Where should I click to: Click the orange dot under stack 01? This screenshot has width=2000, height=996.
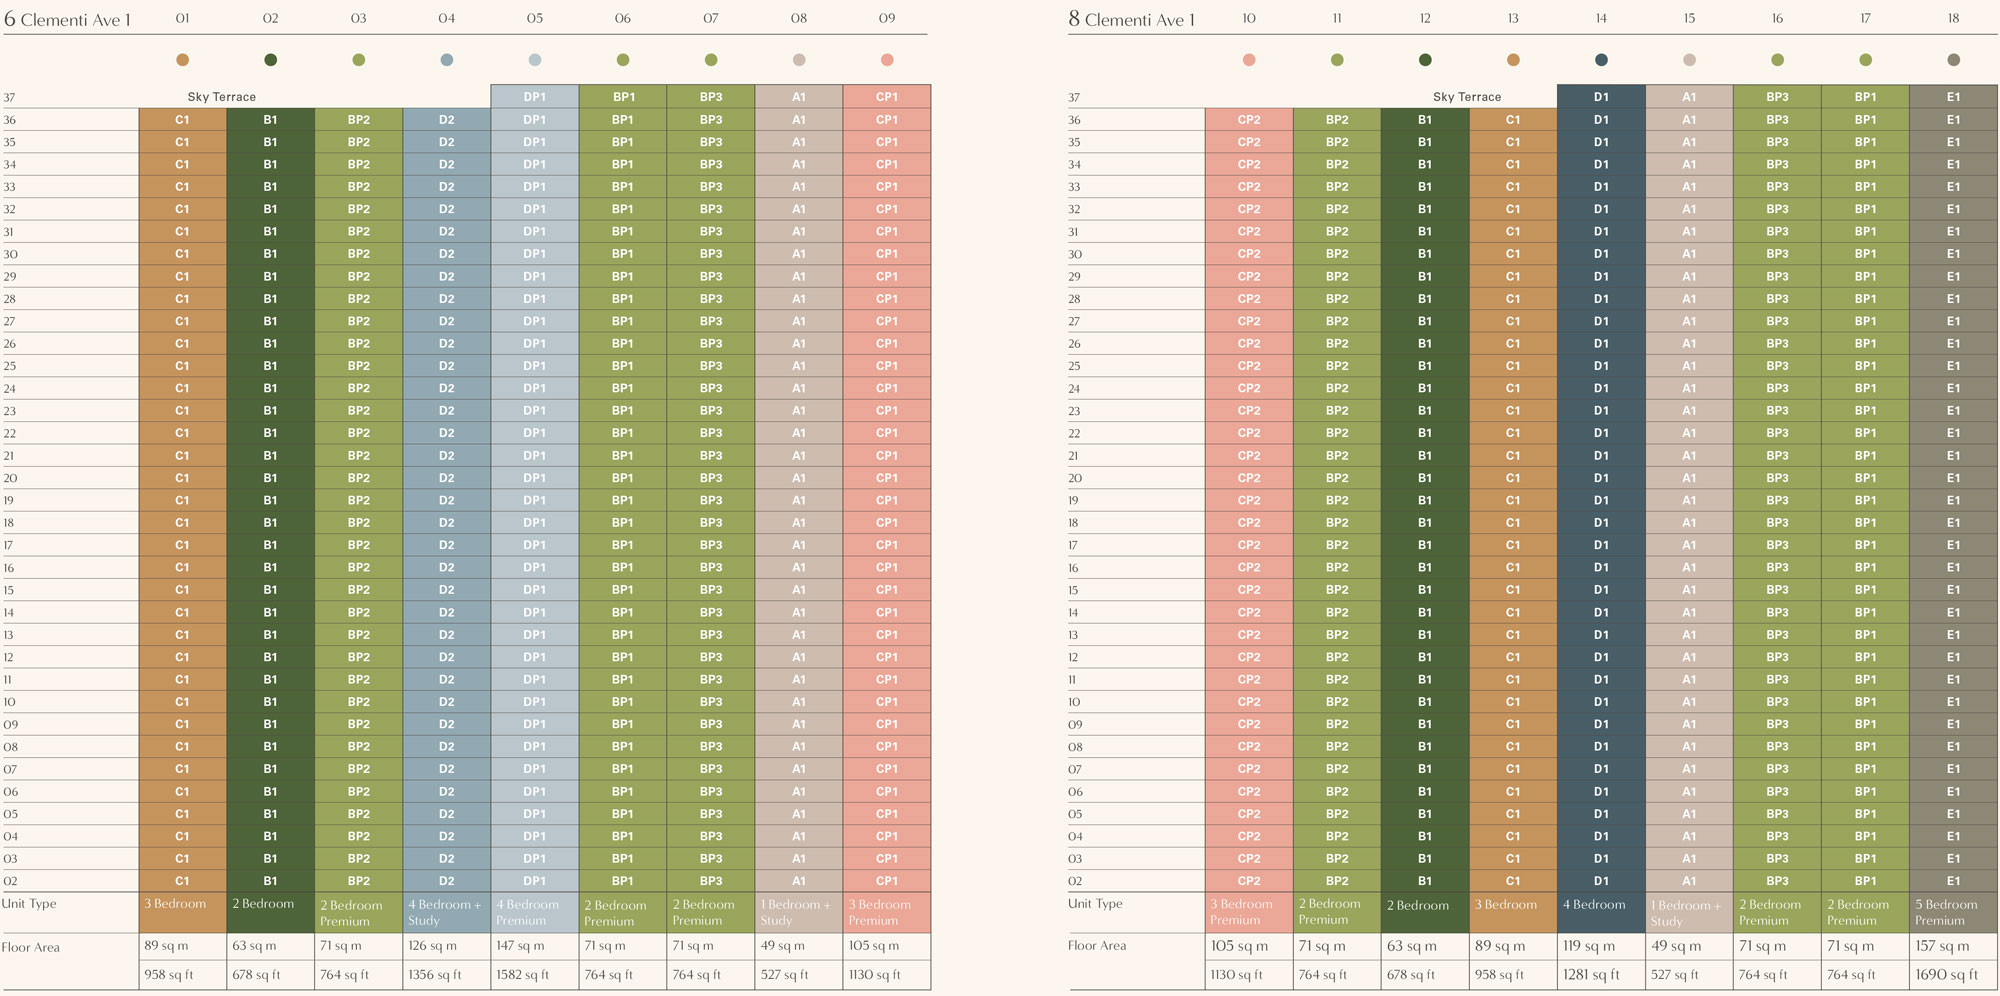[182, 60]
